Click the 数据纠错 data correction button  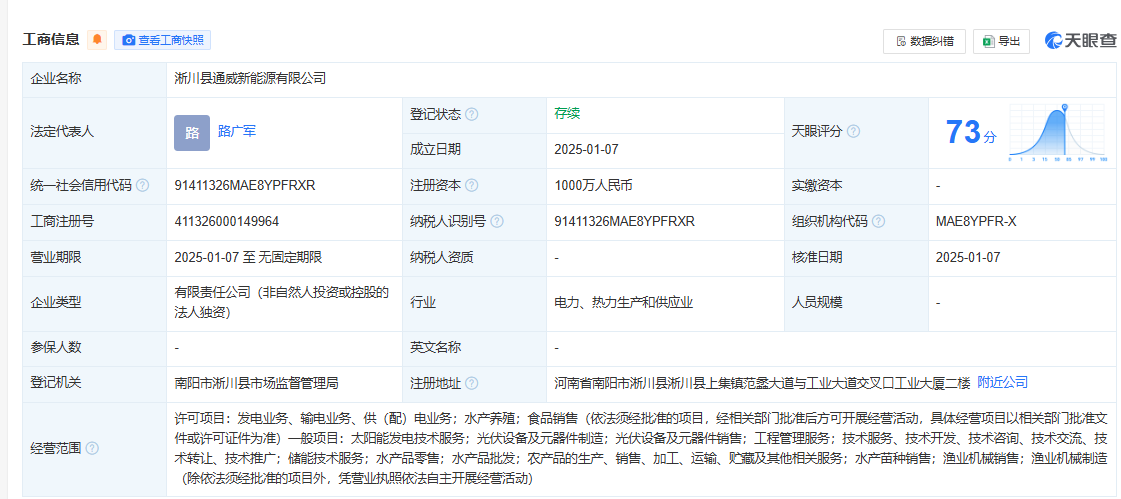(x=924, y=41)
